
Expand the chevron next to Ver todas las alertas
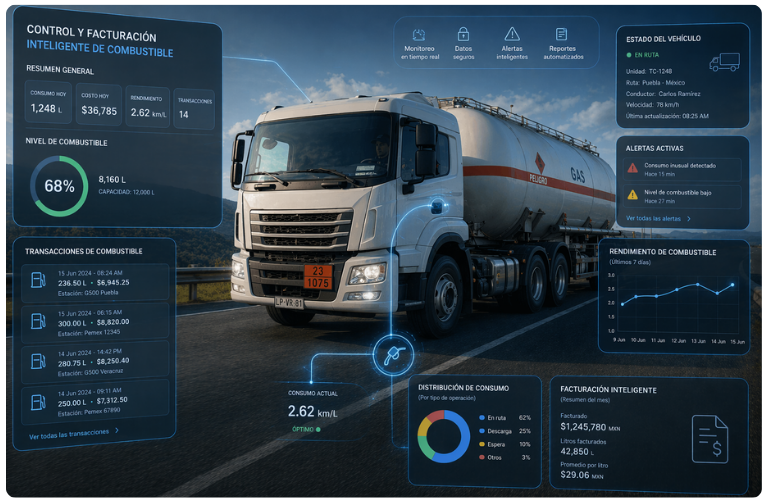point(688,218)
